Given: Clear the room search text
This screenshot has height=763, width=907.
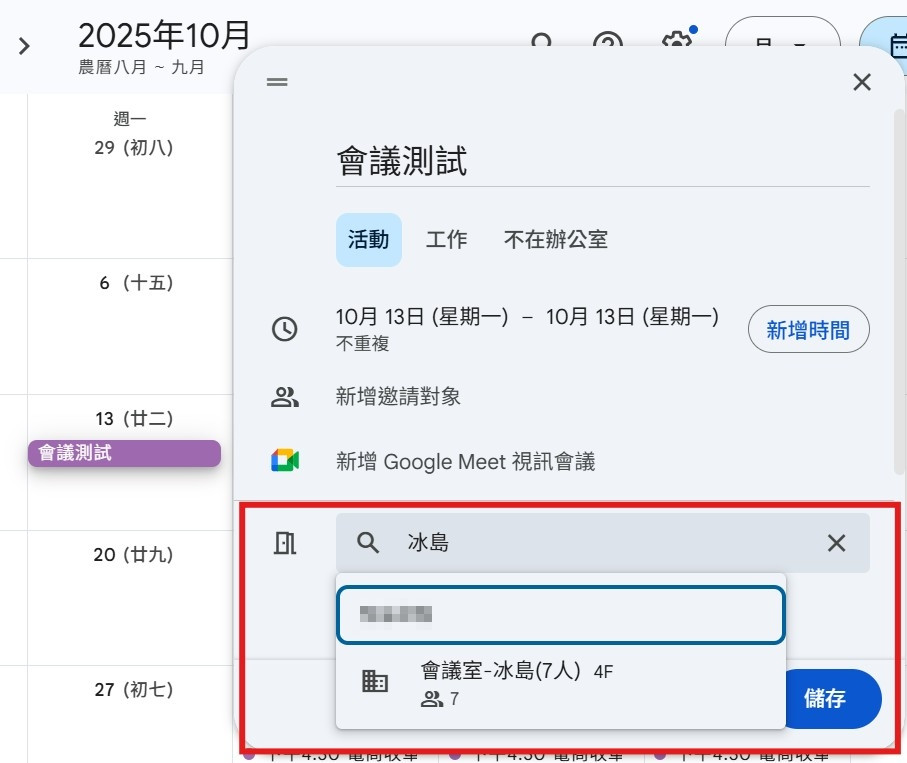Looking at the screenshot, I should (x=836, y=543).
